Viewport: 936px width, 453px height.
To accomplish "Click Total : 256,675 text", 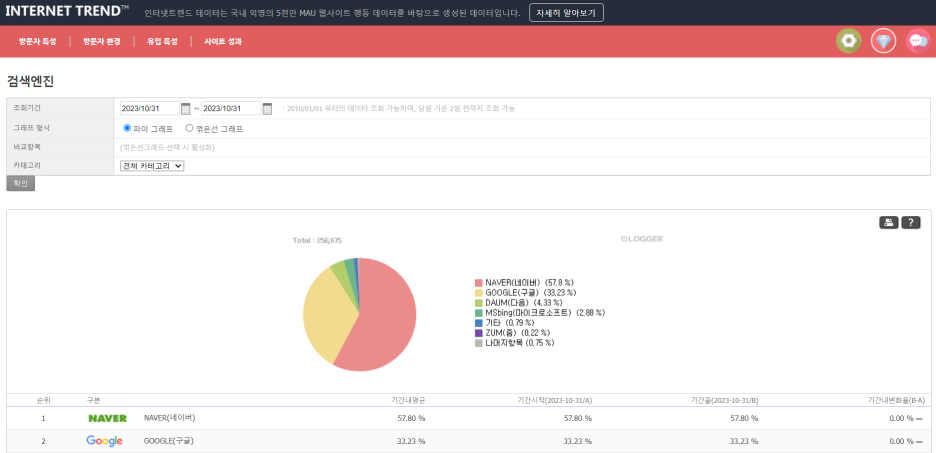I will coord(317,240).
